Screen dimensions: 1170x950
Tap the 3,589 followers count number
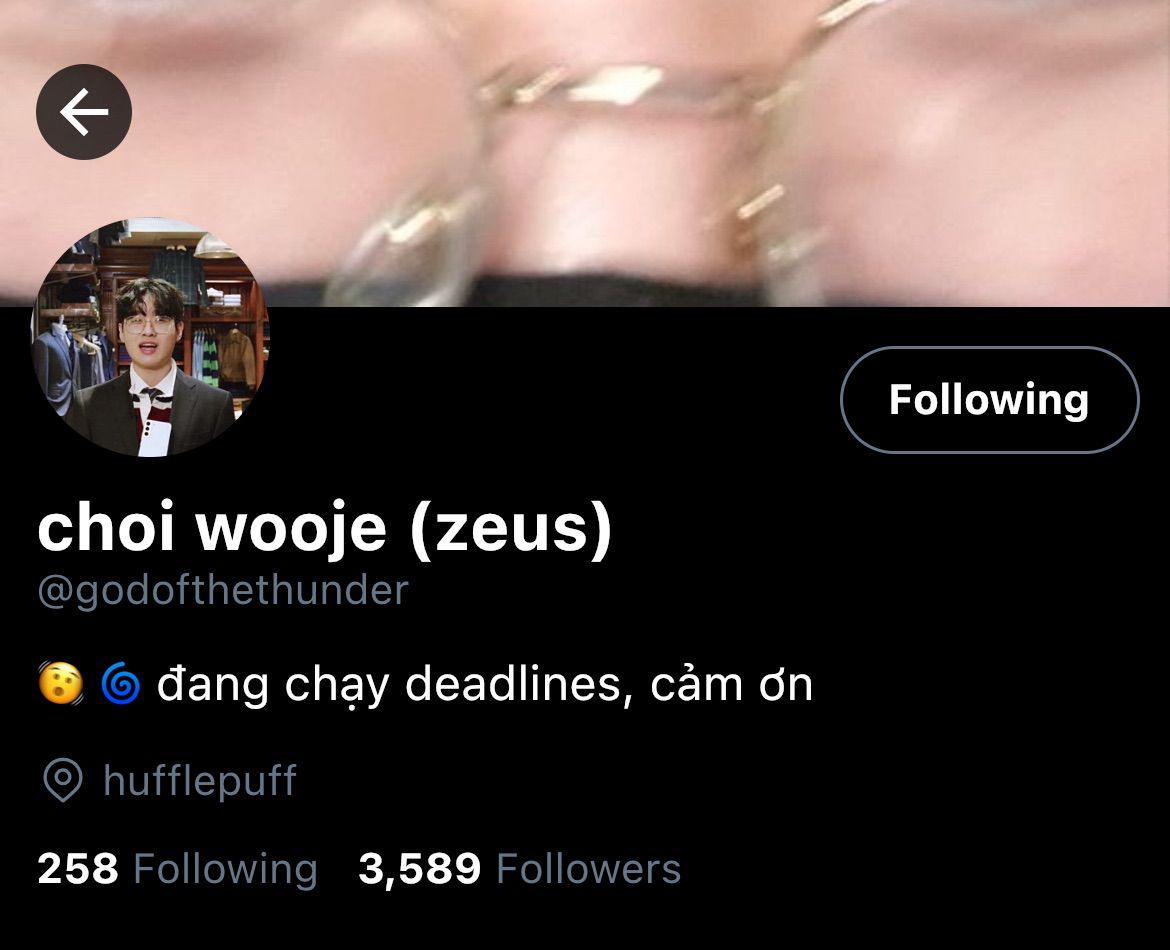click(419, 869)
